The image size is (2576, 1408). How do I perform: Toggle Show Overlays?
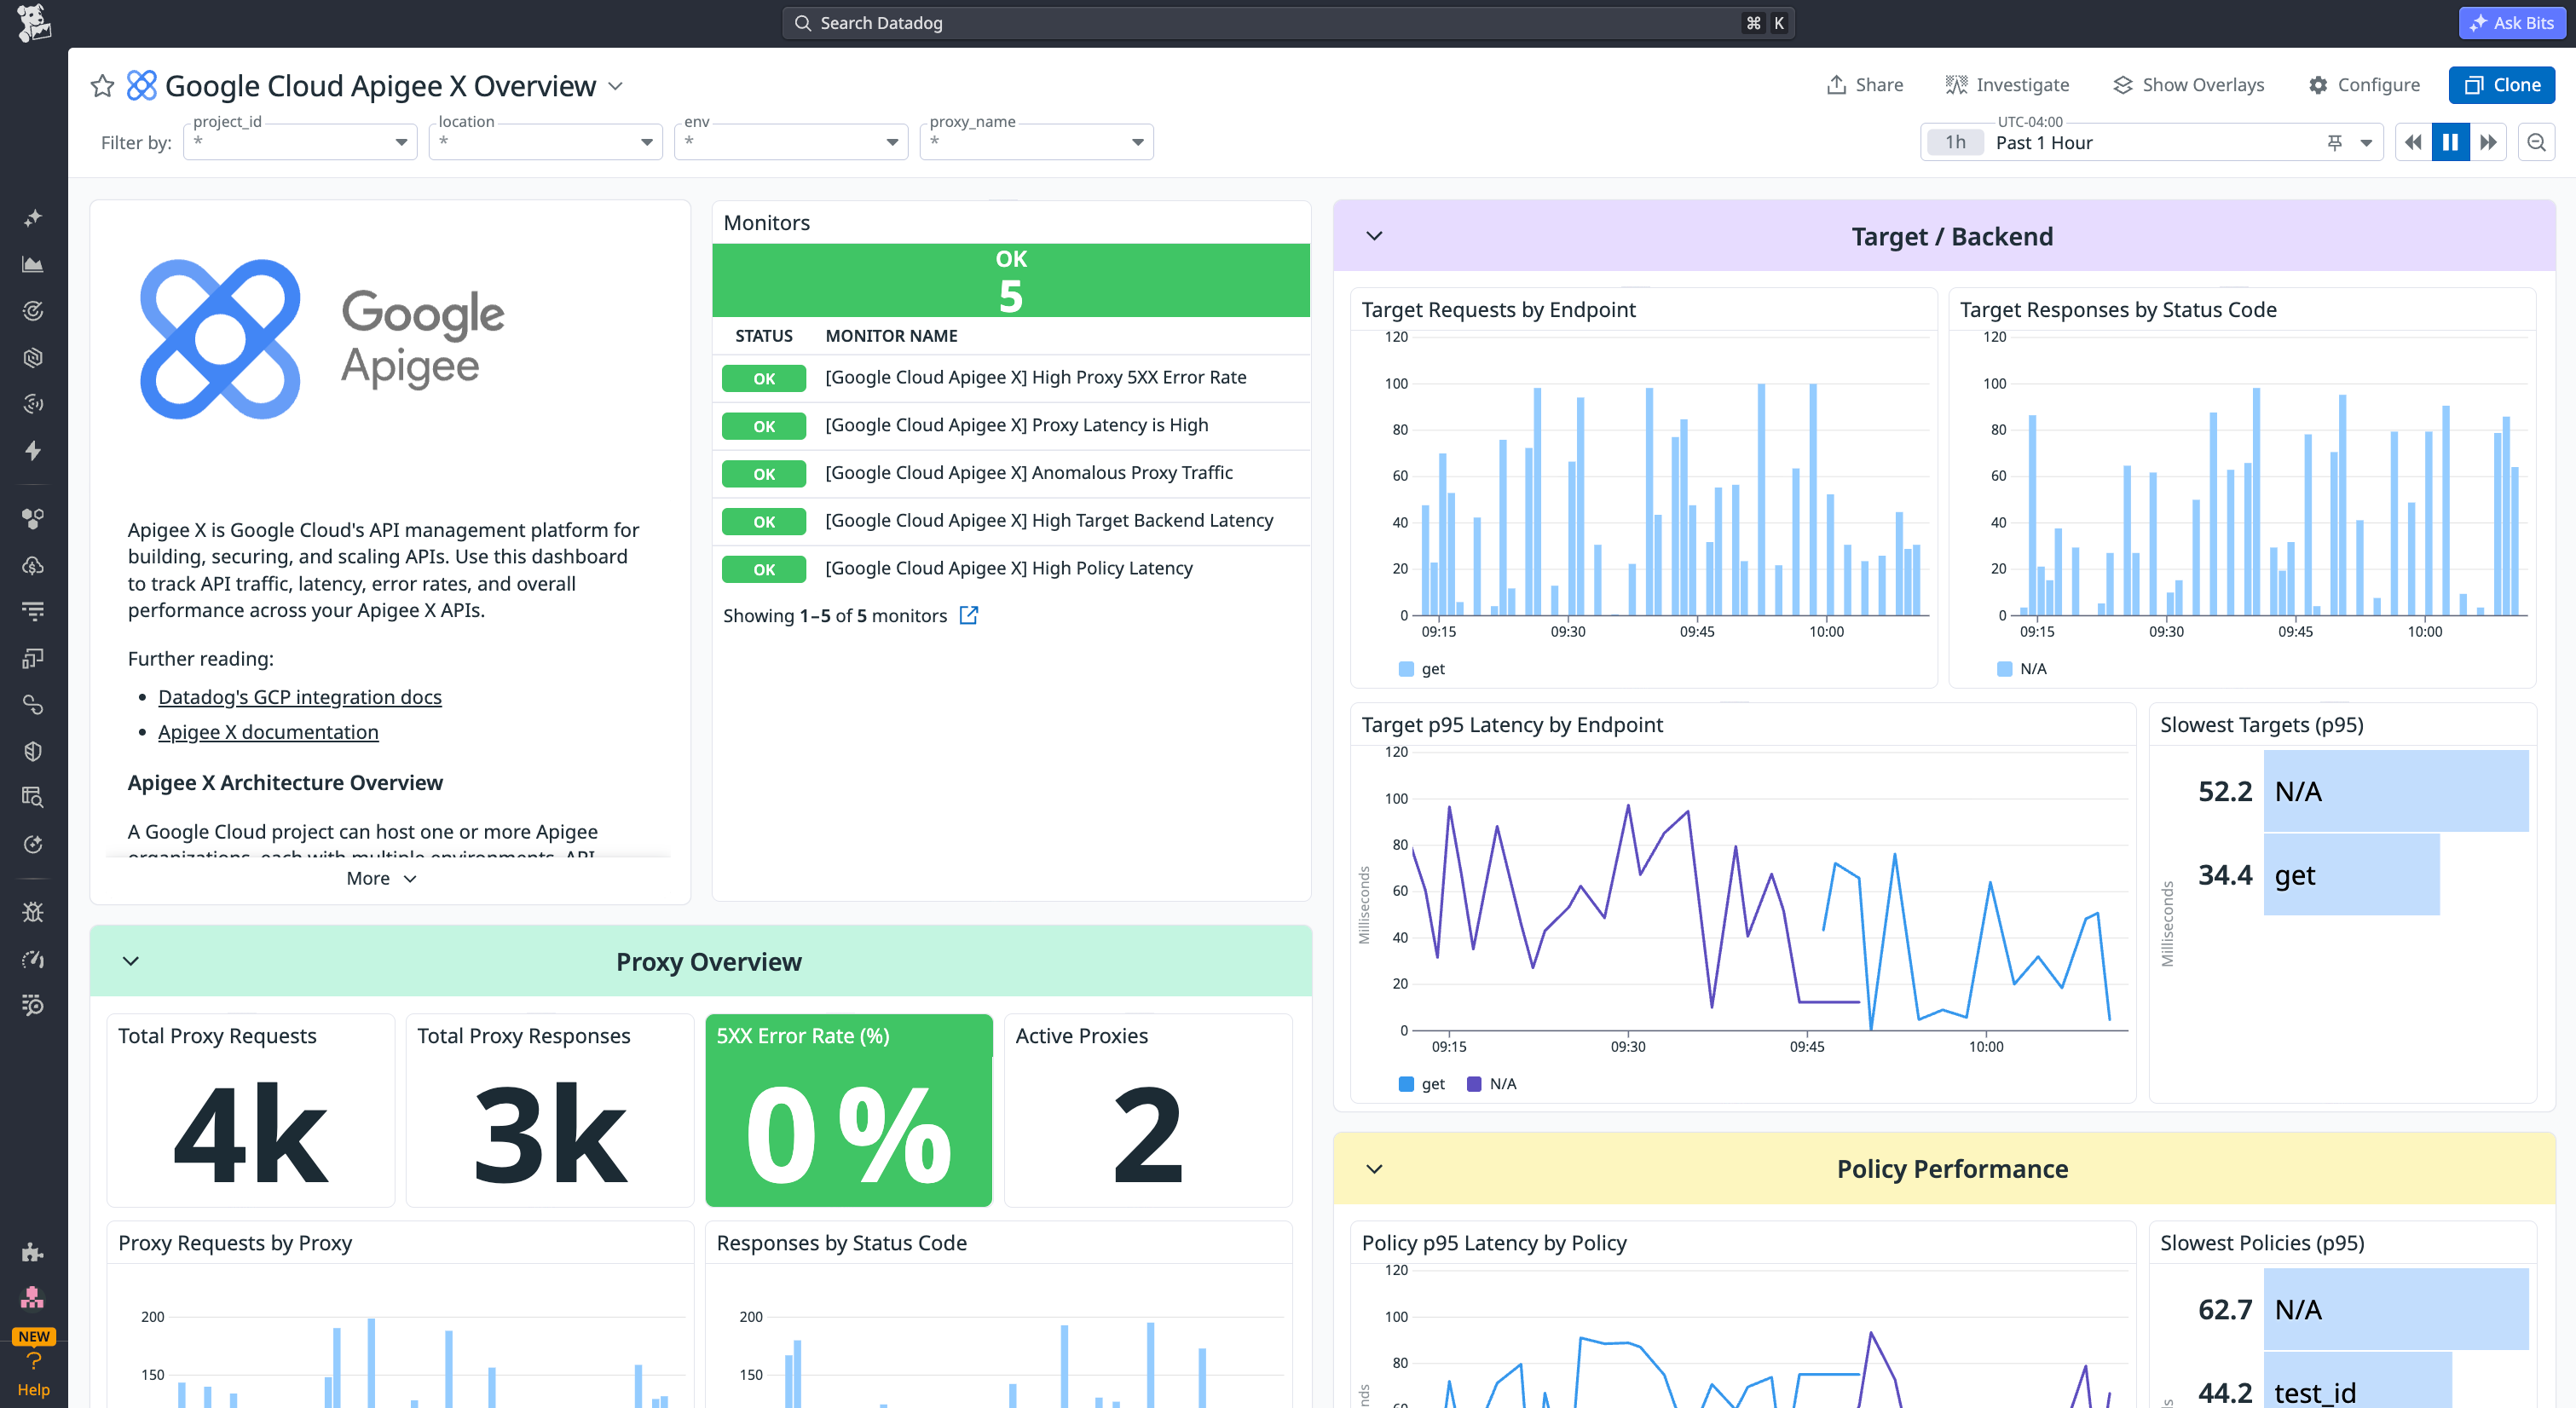[2188, 85]
